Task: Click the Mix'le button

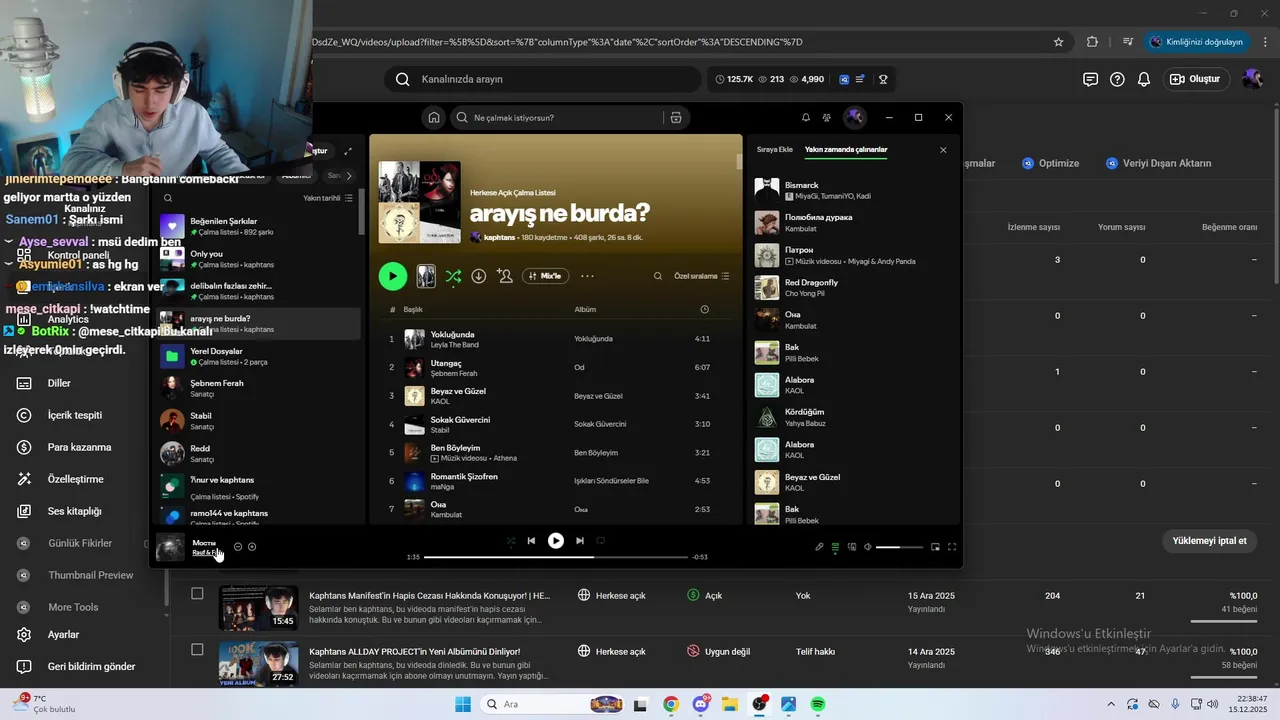Action: (545, 276)
